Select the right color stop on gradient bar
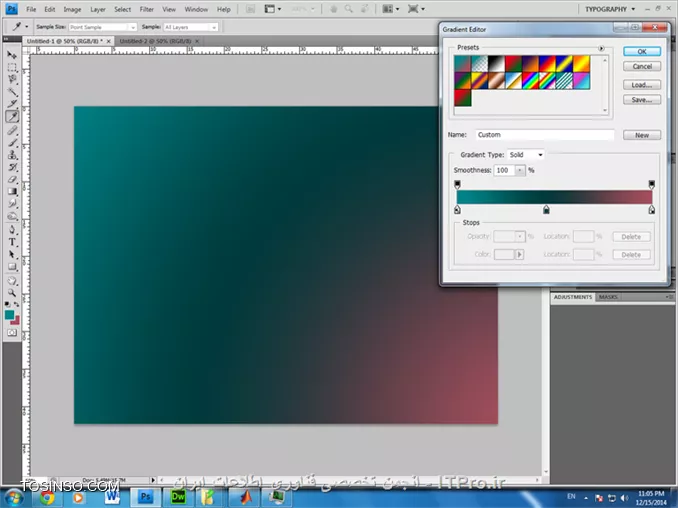Viewport: 678px width, 508px height. 652,210
